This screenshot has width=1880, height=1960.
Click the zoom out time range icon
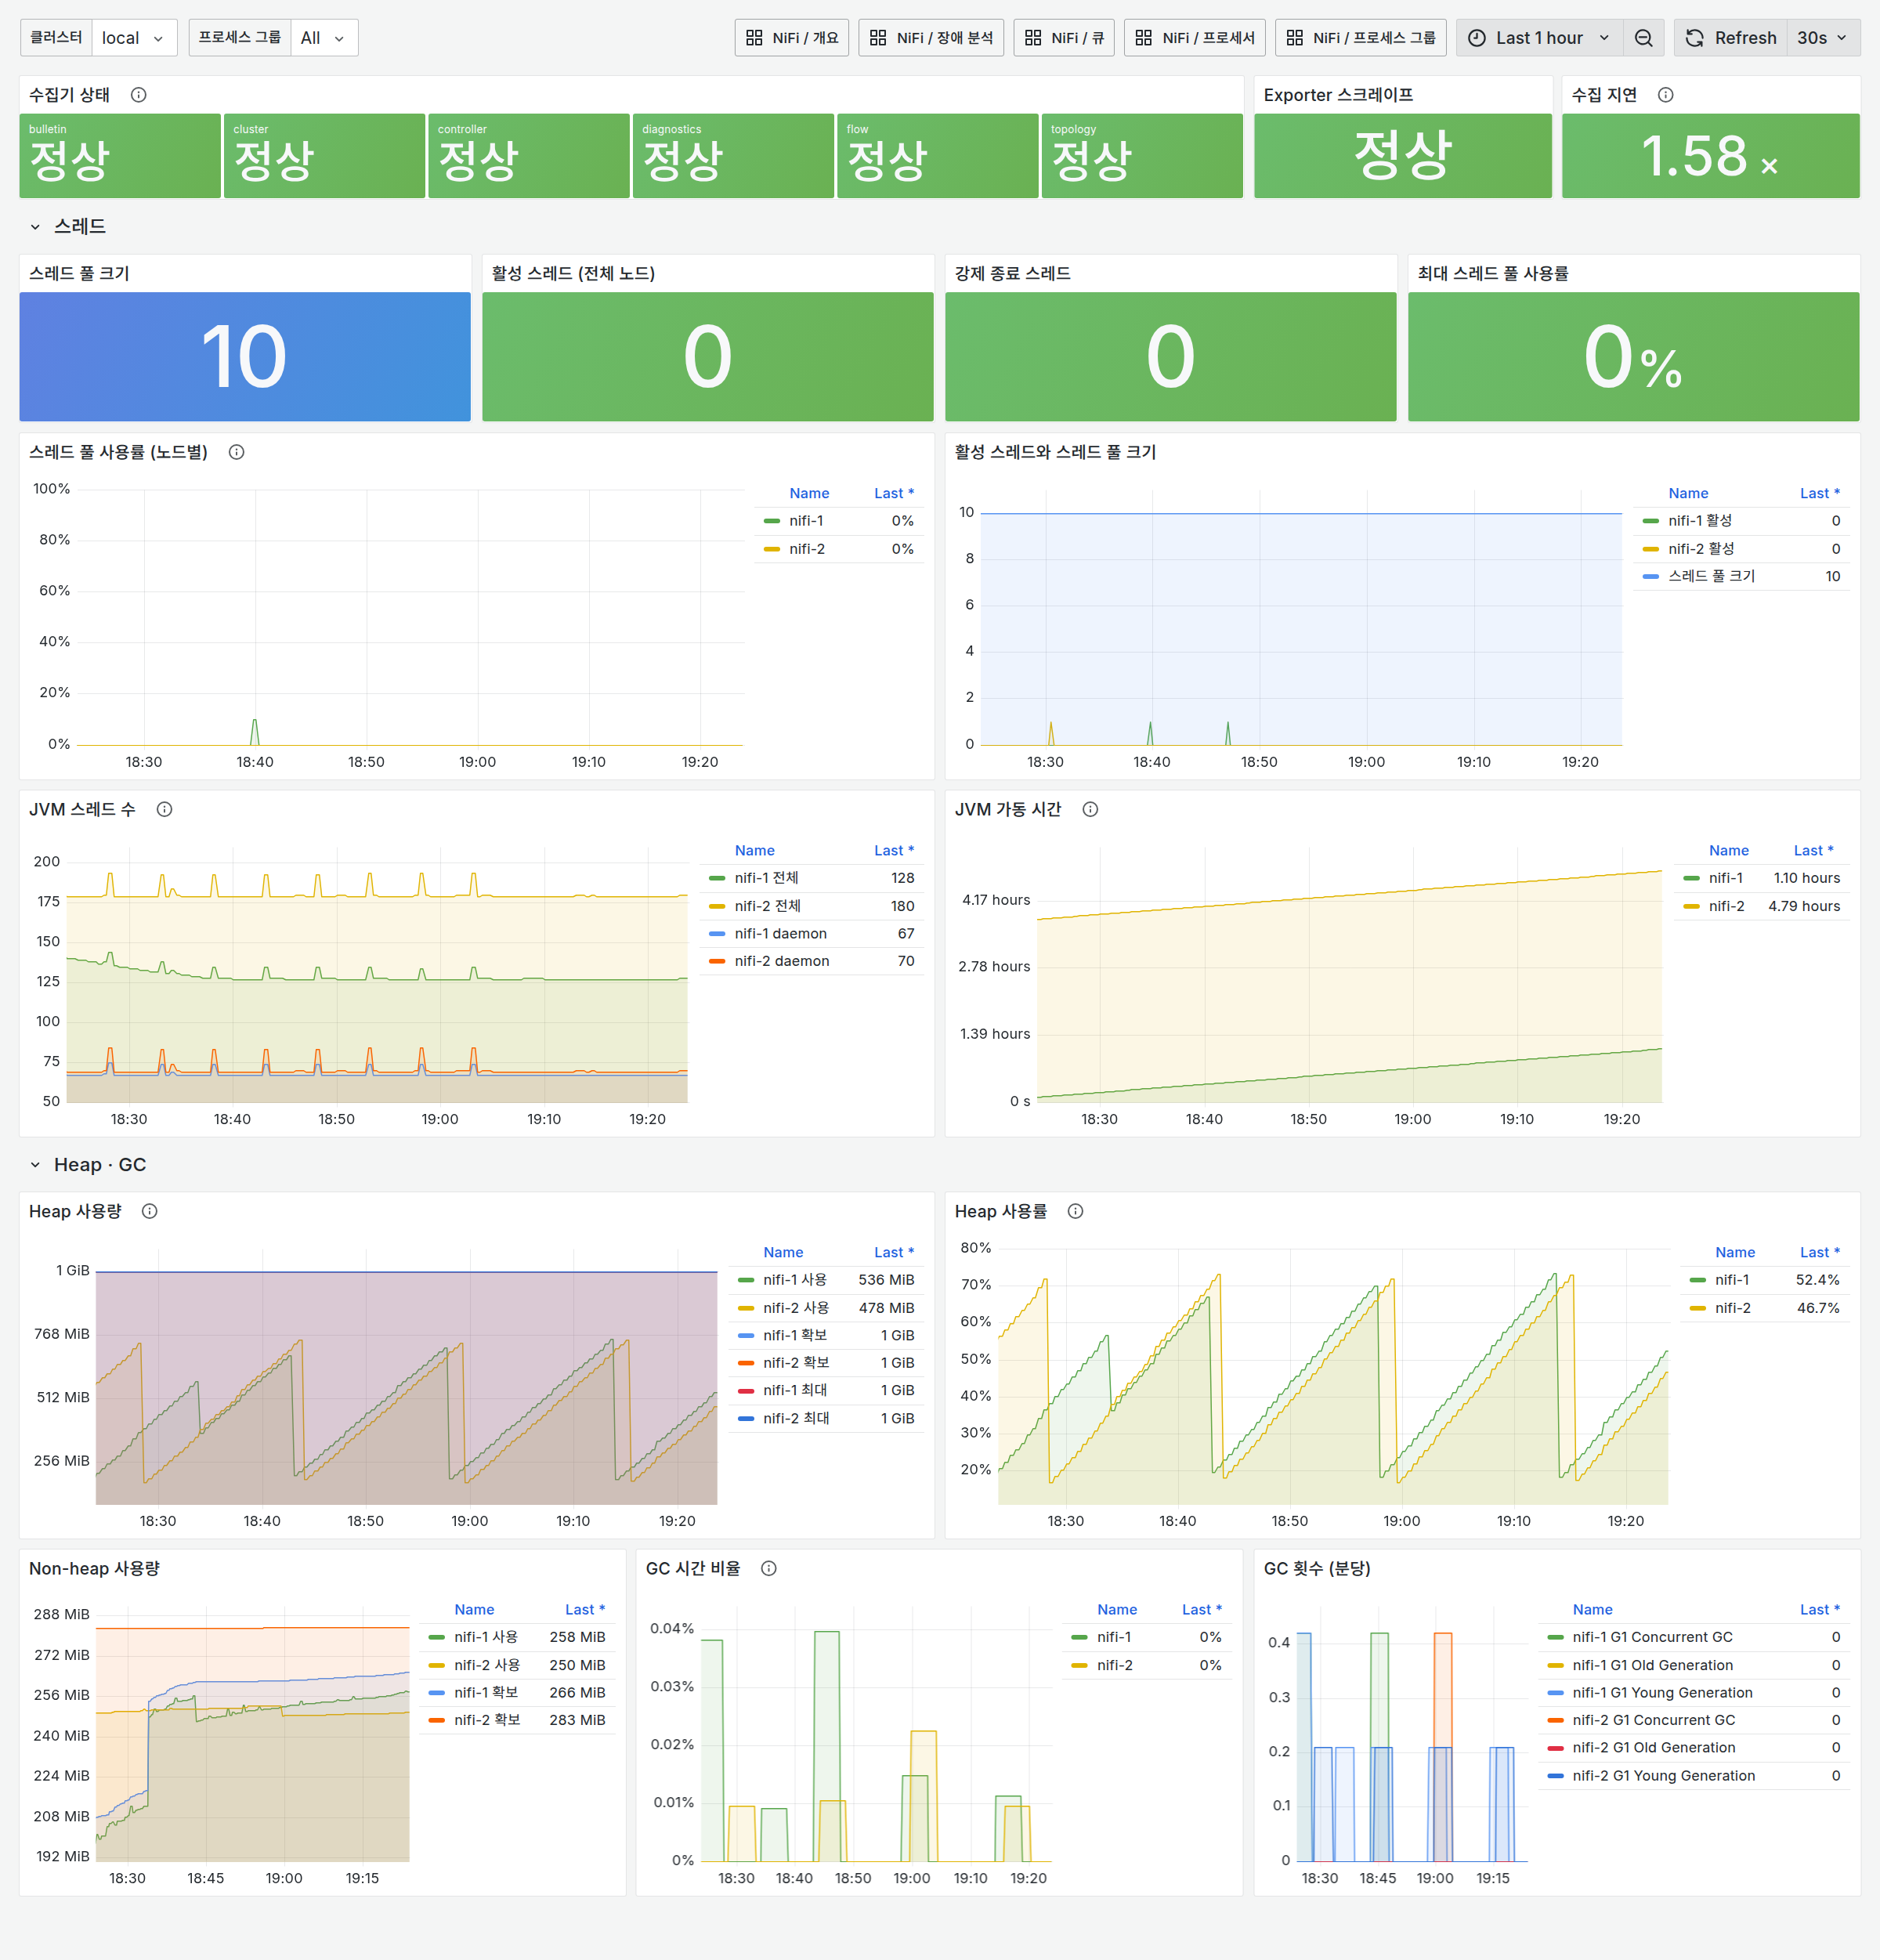(x=1644, y=38)
